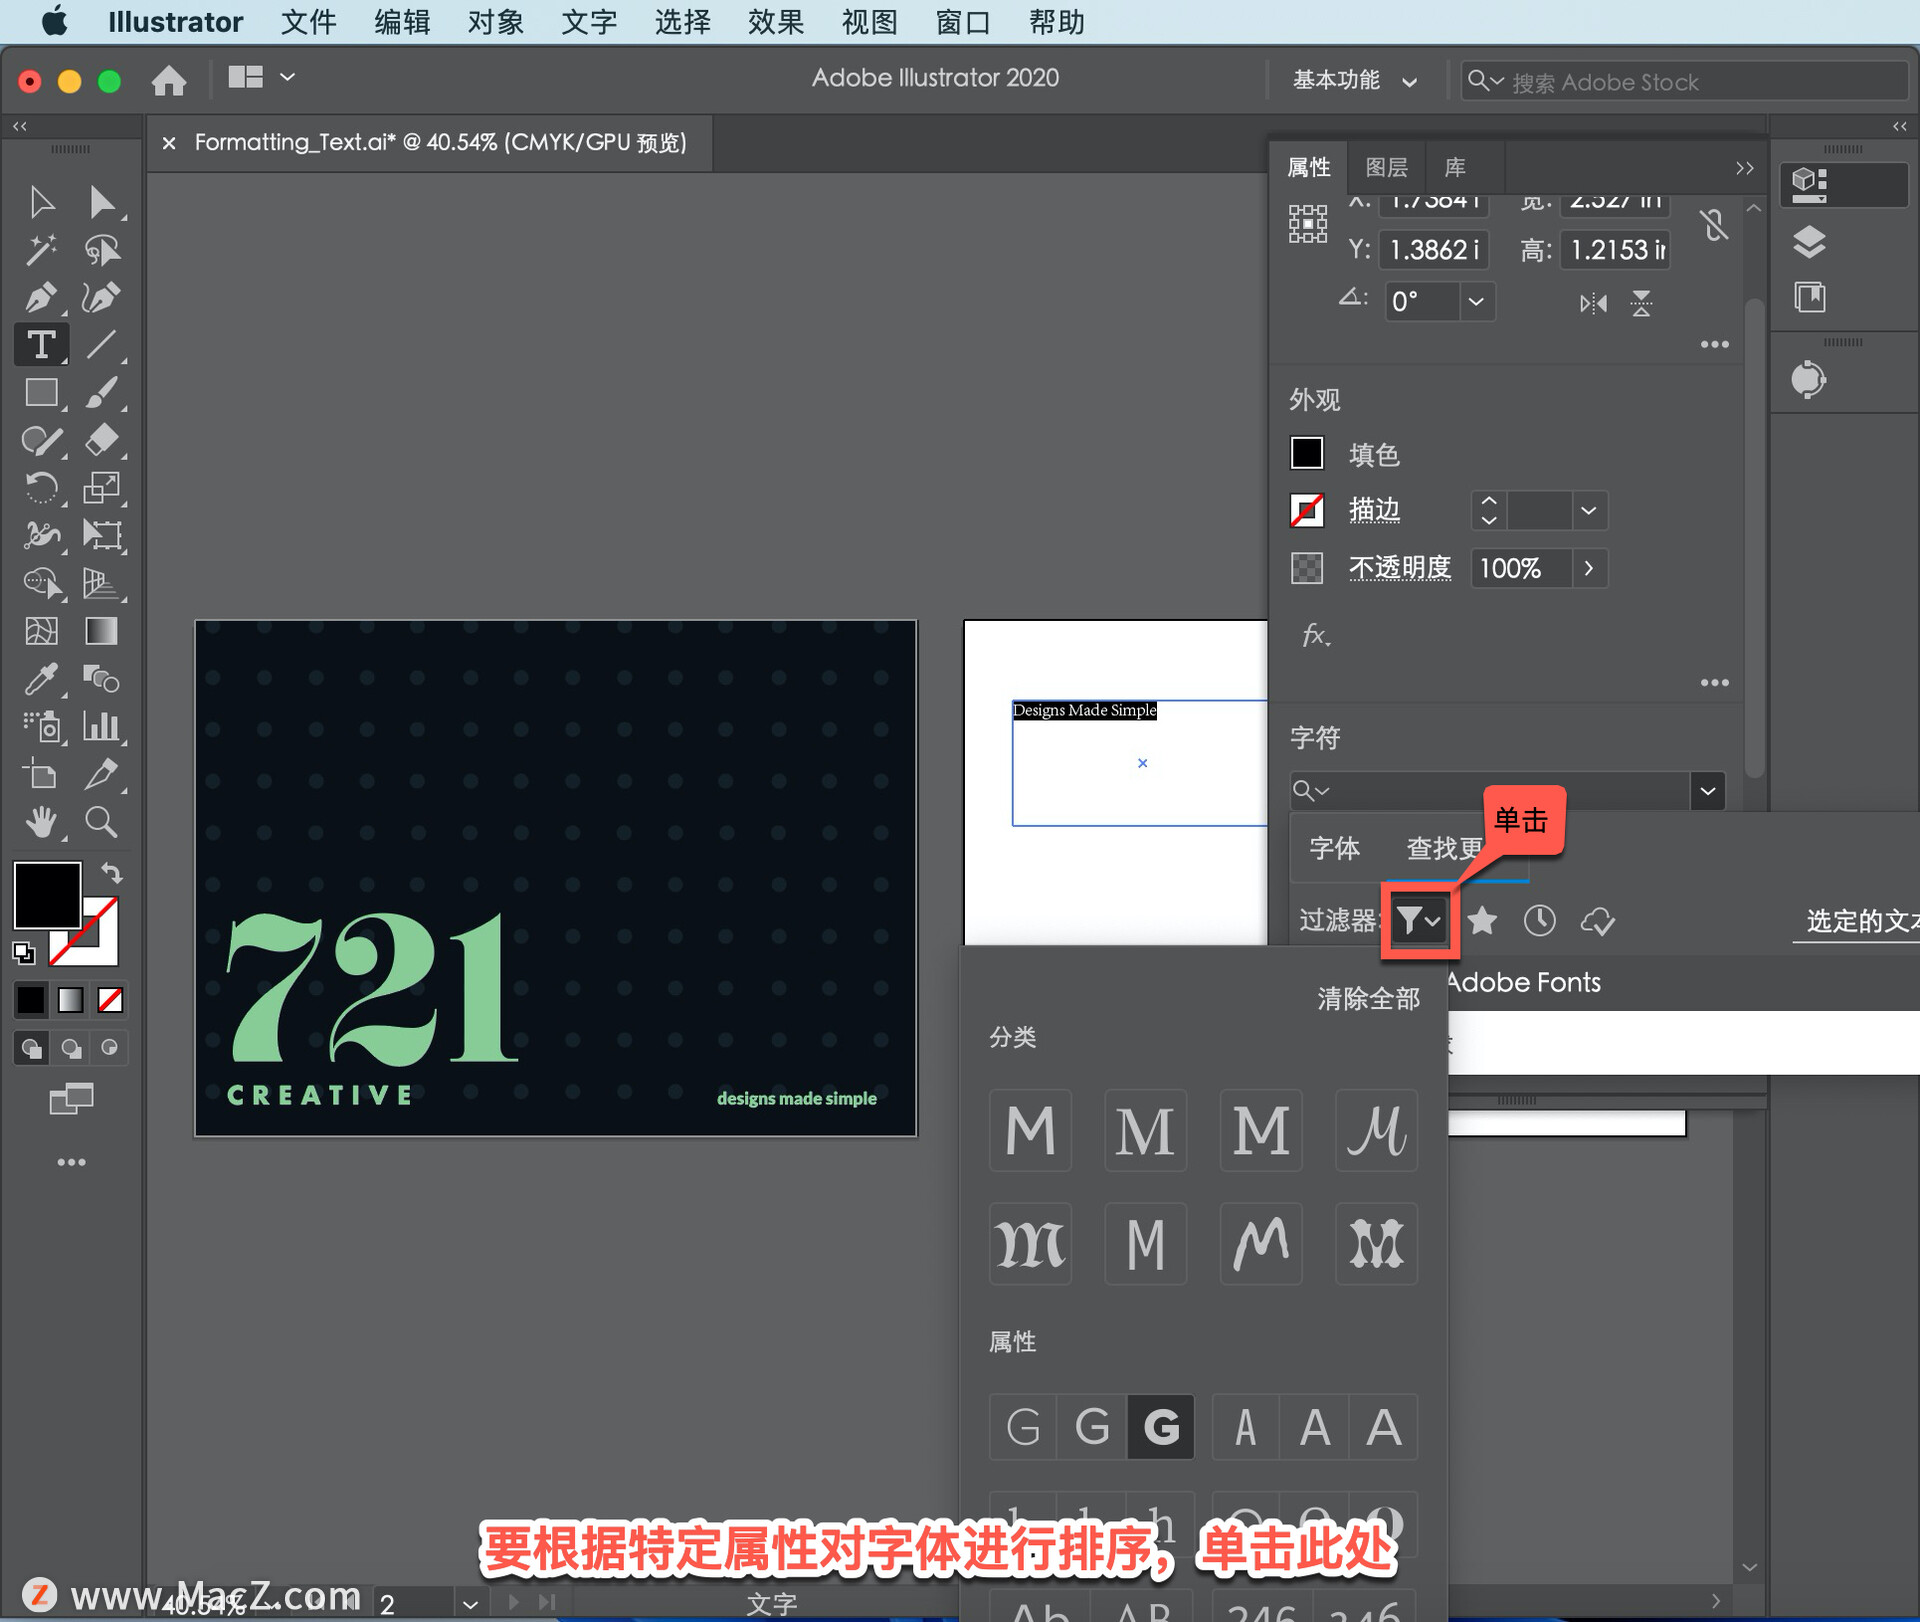Open the 窗口 menu
This screenshot has width=1920, height=1622.
point(963,22)
